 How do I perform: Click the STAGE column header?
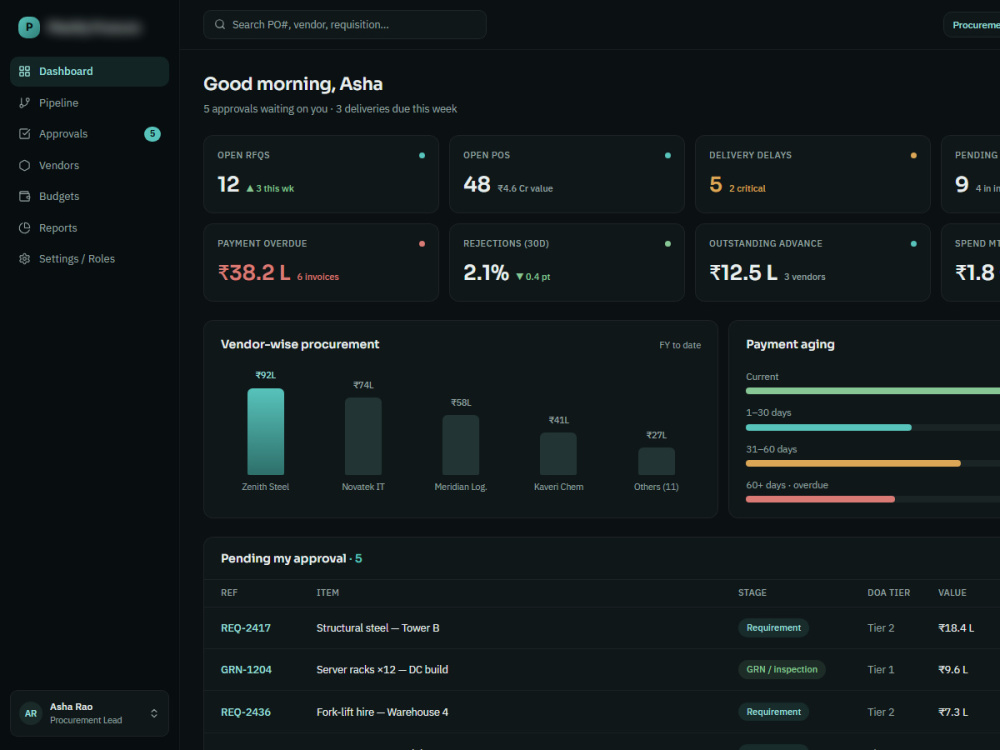pos(753,593)
